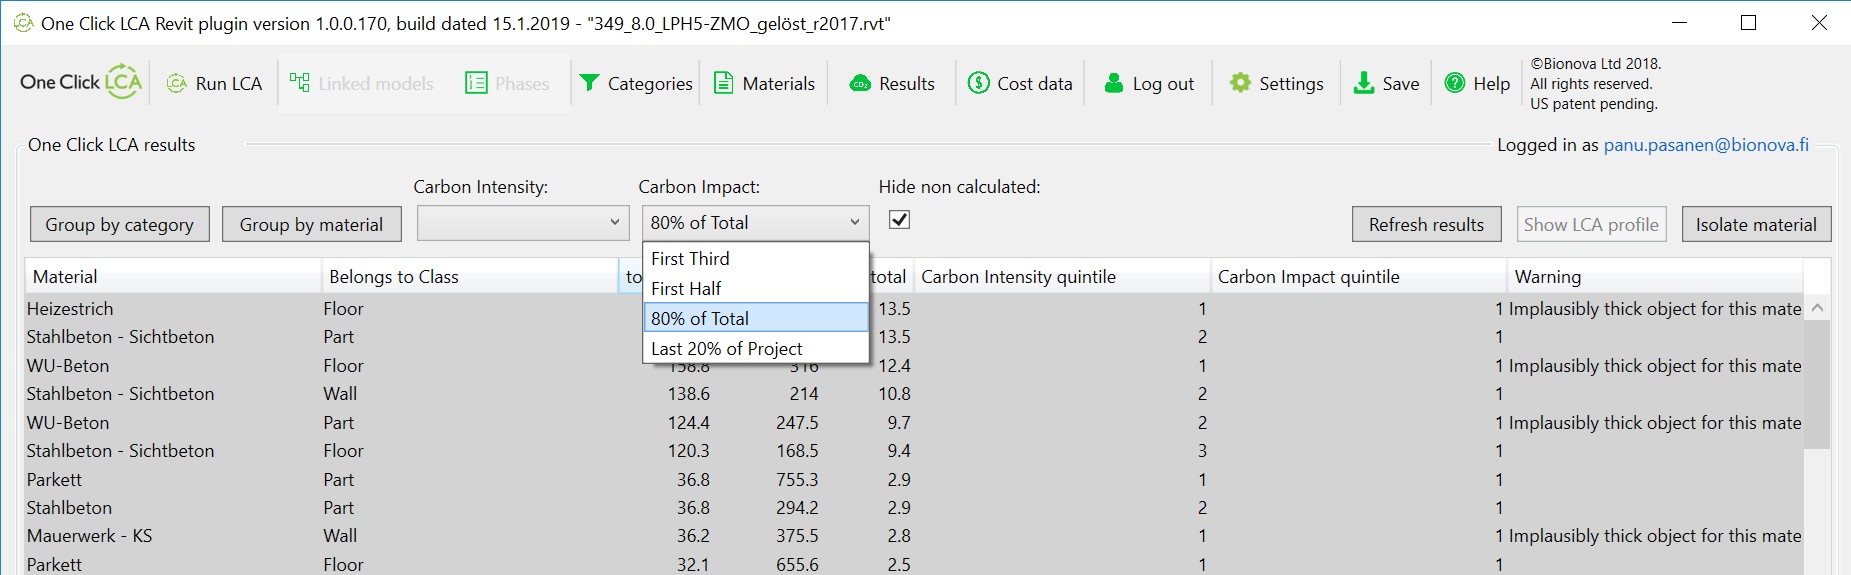Click the Settings gear icon
1851x575 pixels.
tap(1240, 83)
